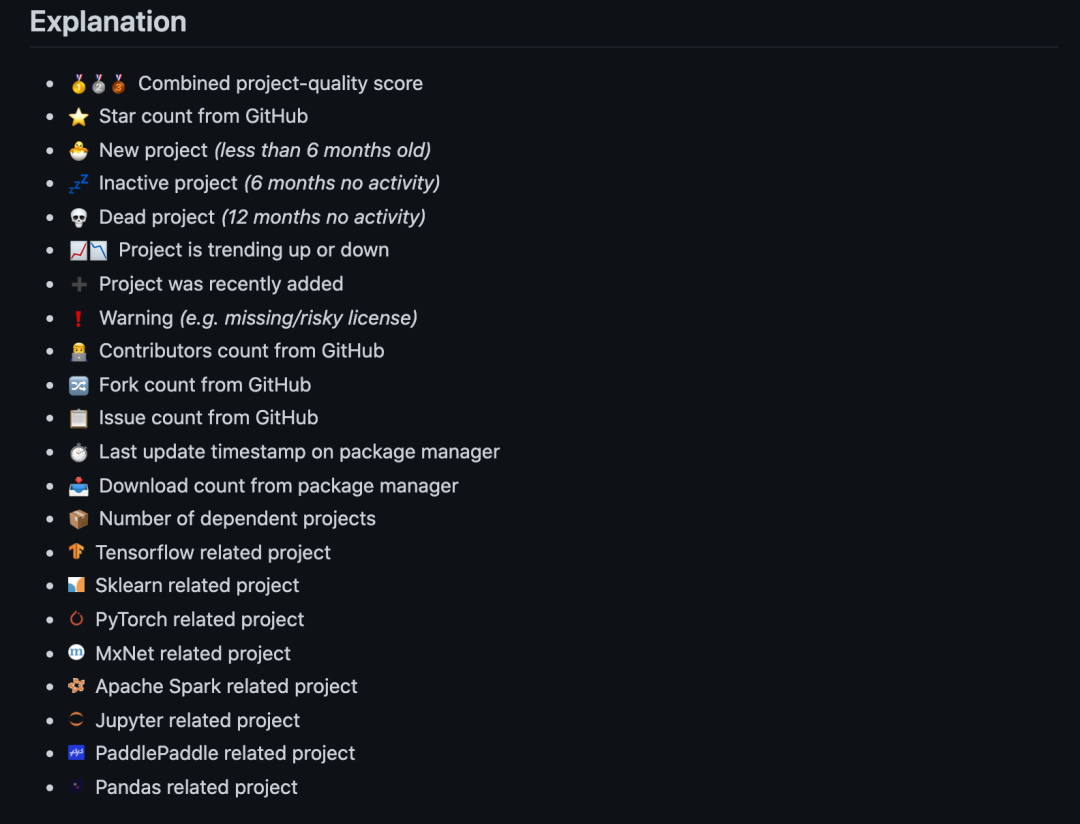
Task: Click the red exclamation warning icon
Action: point(79,318)
